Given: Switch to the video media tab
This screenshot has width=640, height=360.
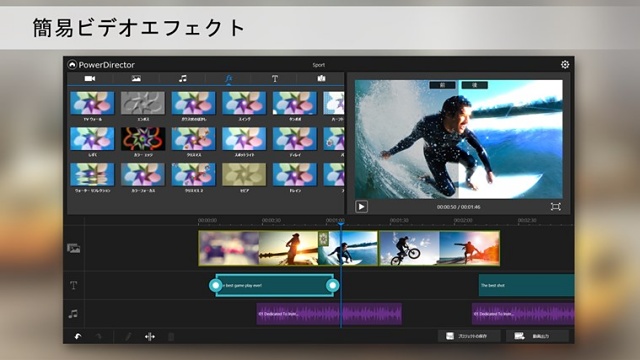Looking at the screenshot, I should (90, 78).
